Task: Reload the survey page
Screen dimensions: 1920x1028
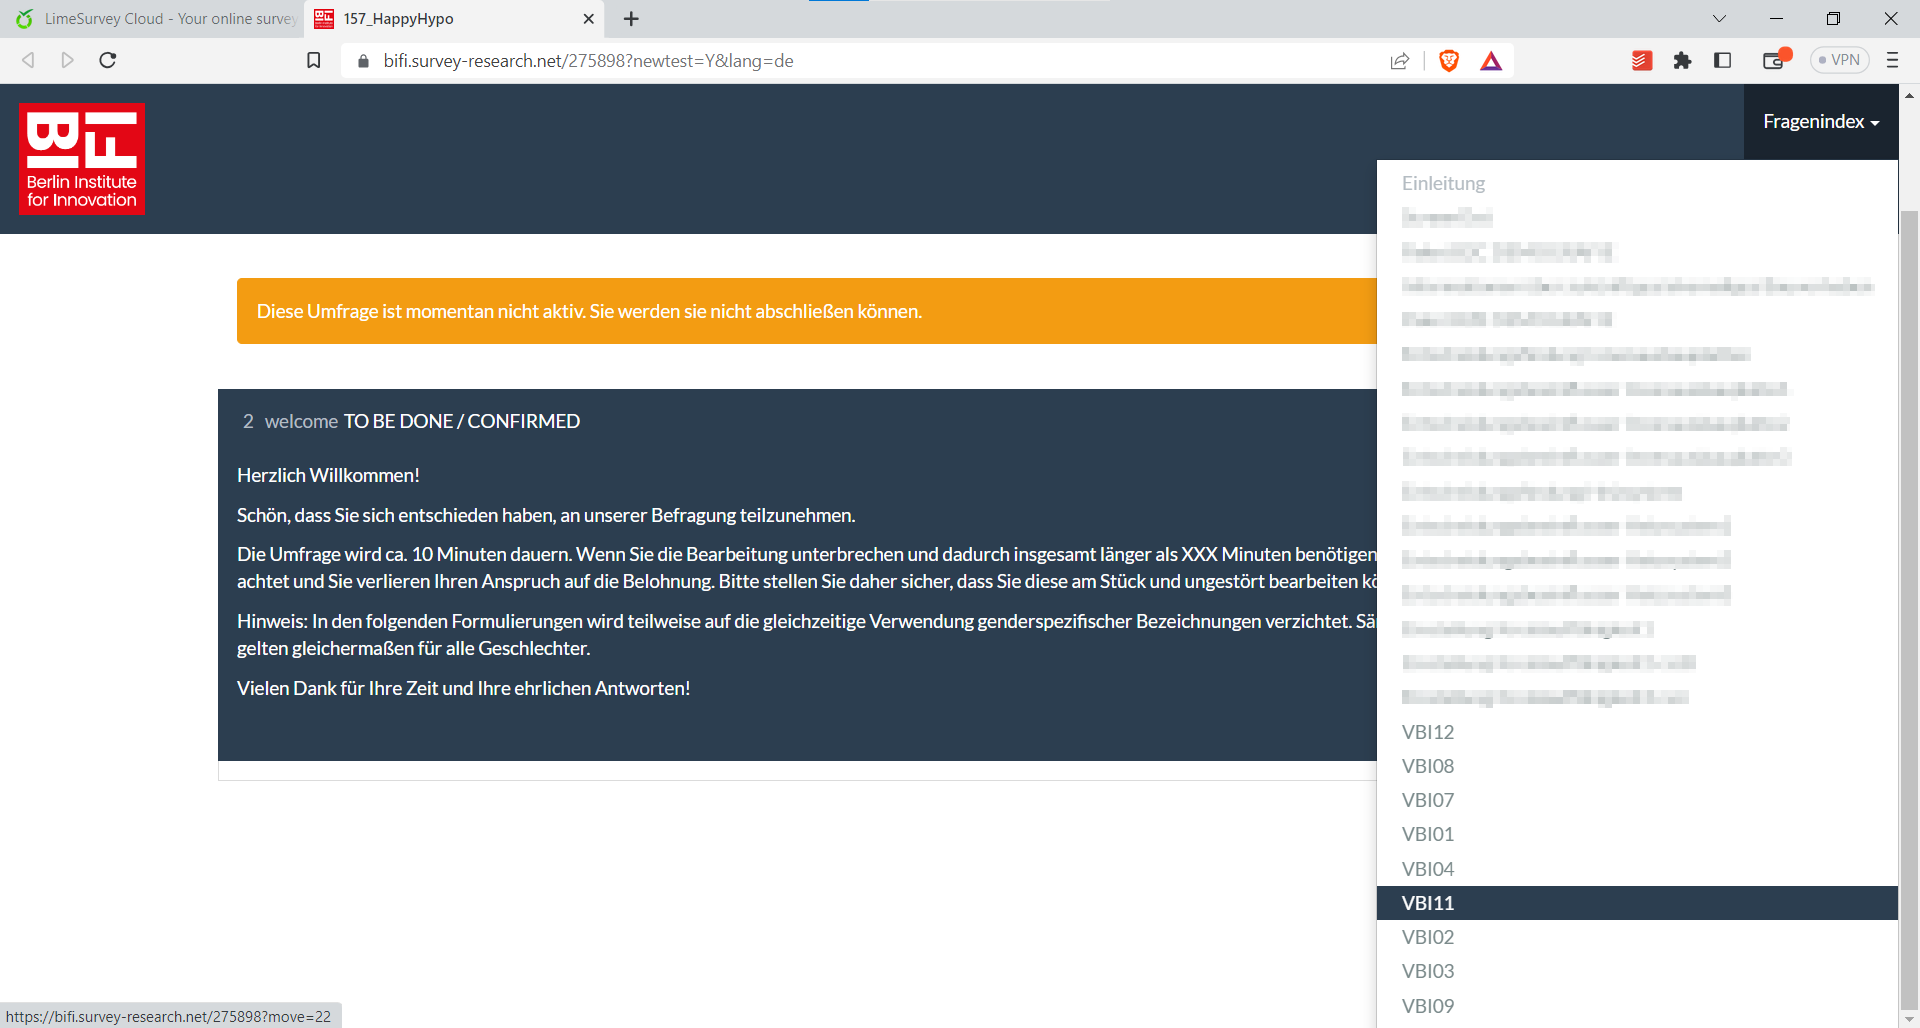Action: pyautogui.click(x=108, y=60)
